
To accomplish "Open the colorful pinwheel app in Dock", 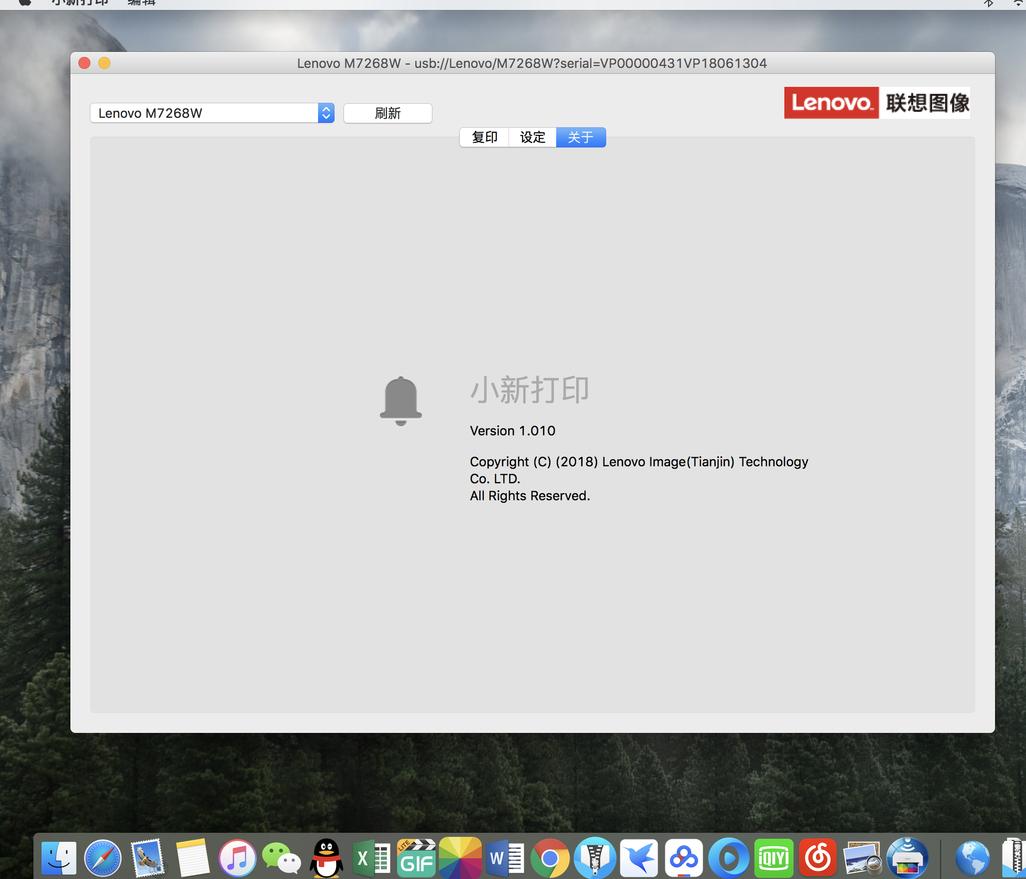I will [x=461, y=857].
